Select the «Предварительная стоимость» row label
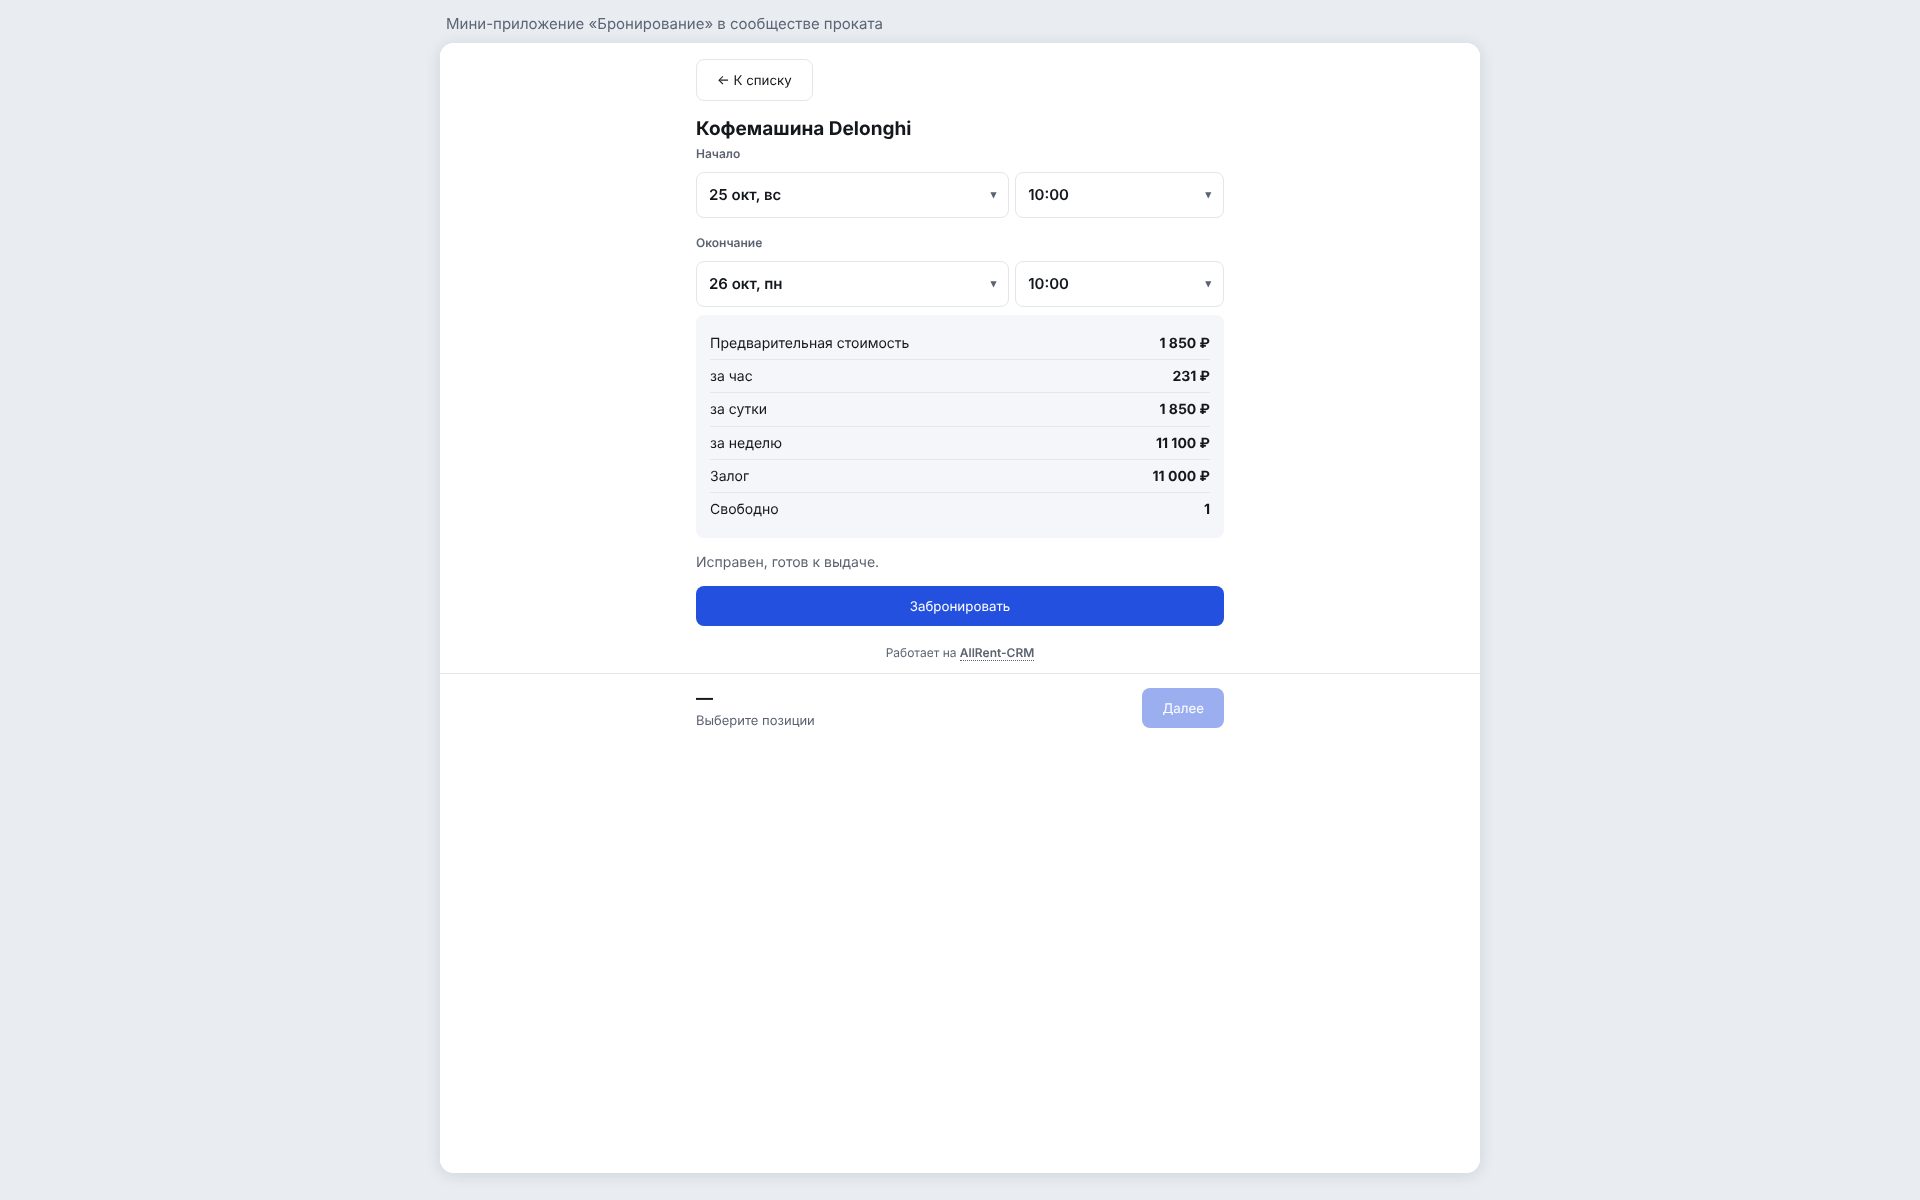Screen dimensions: 1920x1200 coord(809,343)
